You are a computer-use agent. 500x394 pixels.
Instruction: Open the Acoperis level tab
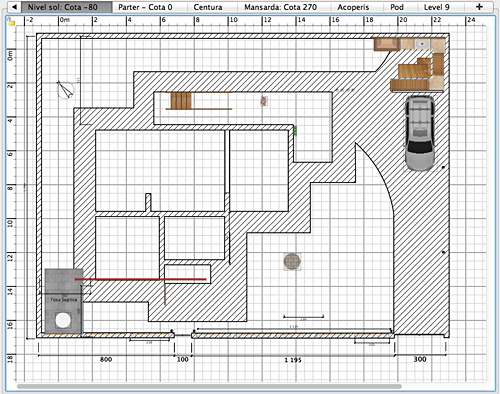353,7
